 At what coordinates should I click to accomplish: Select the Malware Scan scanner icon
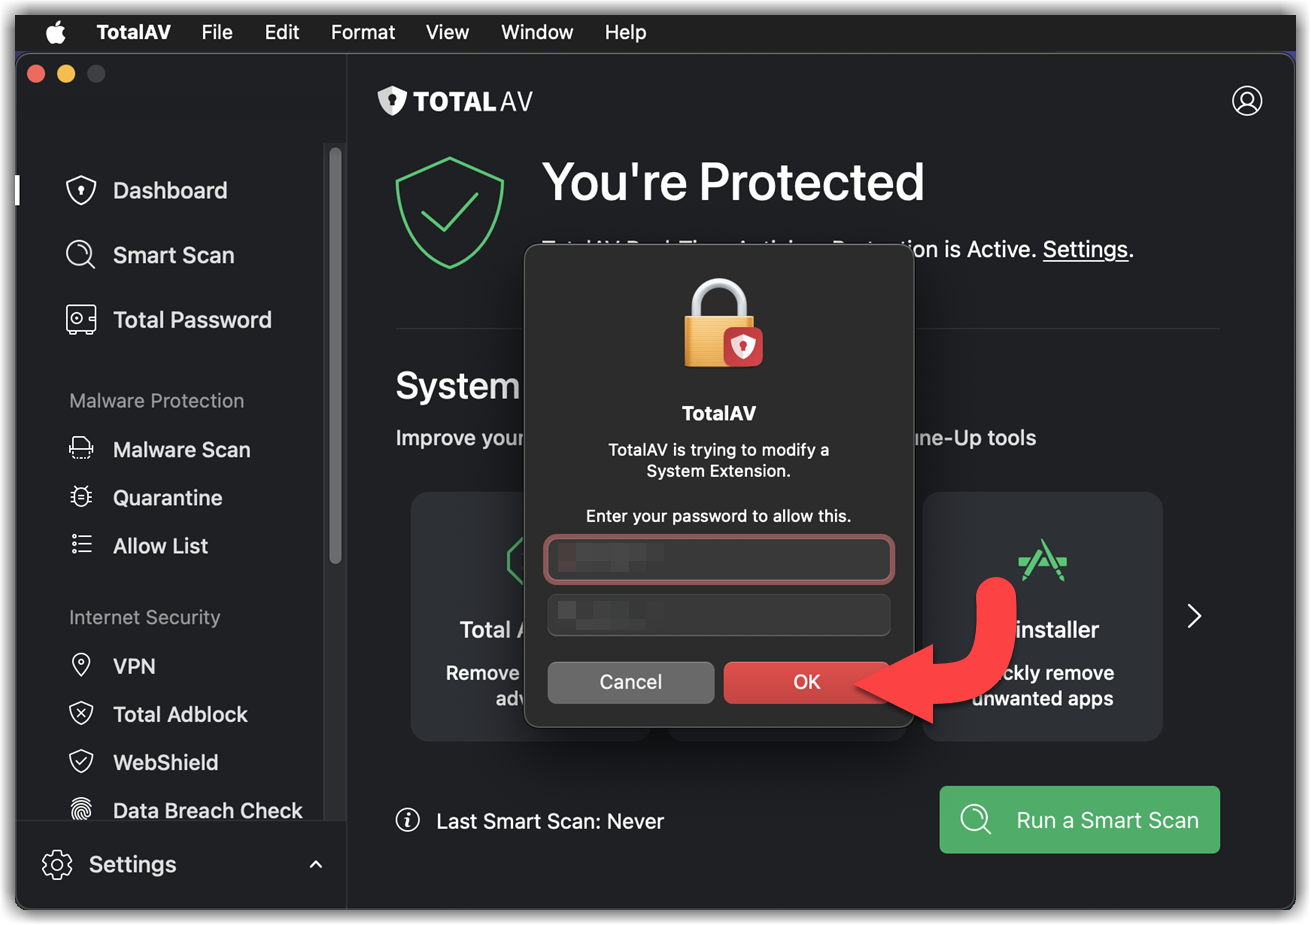click(81, 449)
